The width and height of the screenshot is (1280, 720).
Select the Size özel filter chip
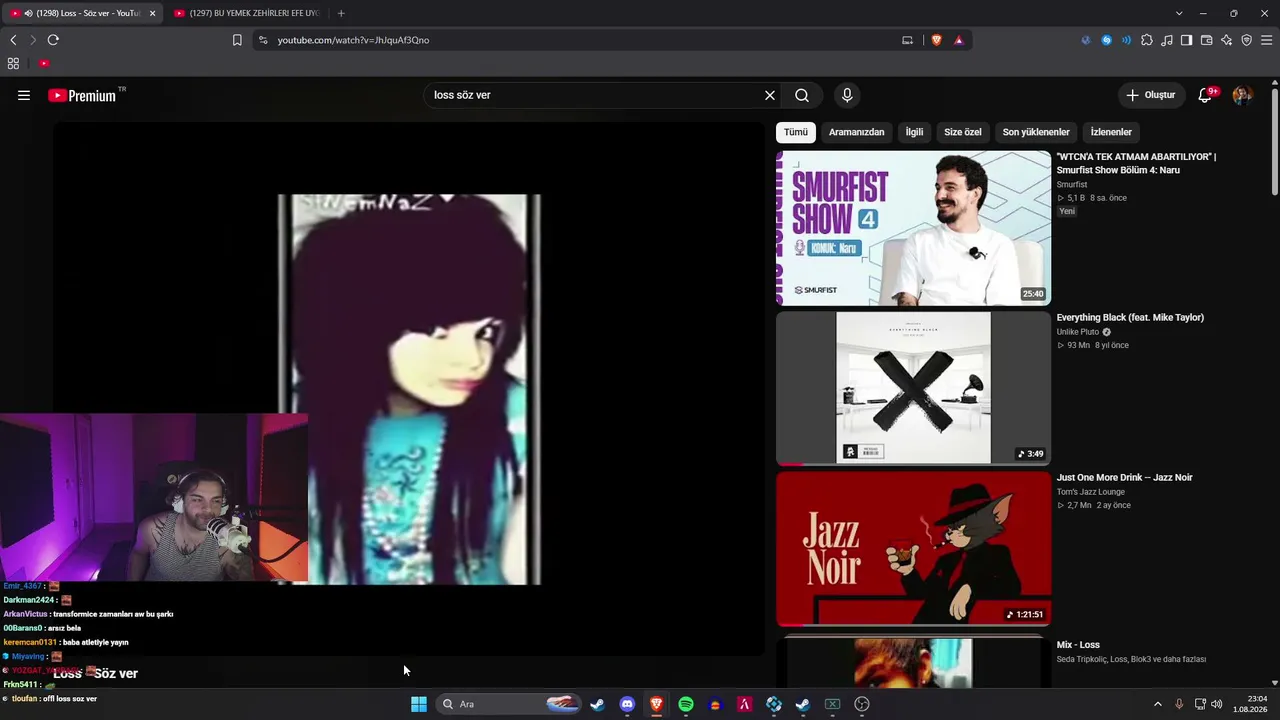coord(963,132)
